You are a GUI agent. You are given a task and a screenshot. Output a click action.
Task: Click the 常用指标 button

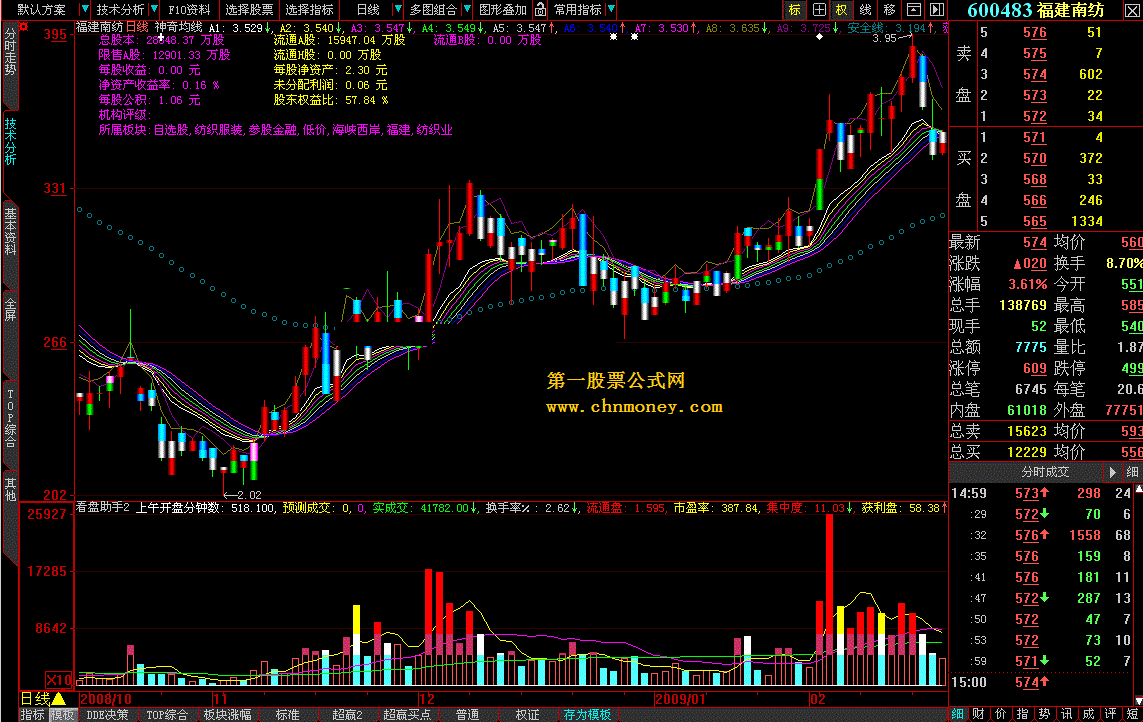click(578, 9)
